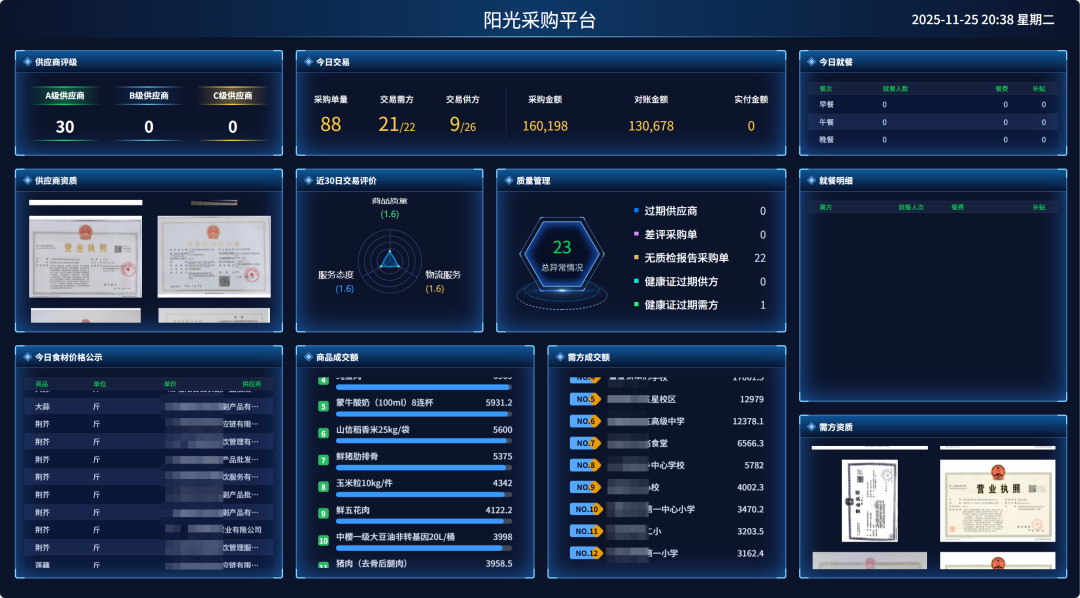Screen dimensions: 1080x598
Task: Click the green rank 5 badge for 蒙牛酸奶
Action: pos(323,406)
